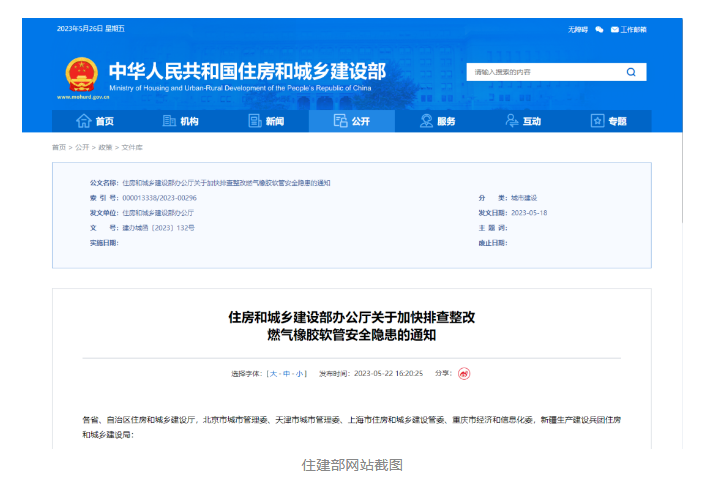
Task: Select medium font size 中
Action: pos(287,374)
